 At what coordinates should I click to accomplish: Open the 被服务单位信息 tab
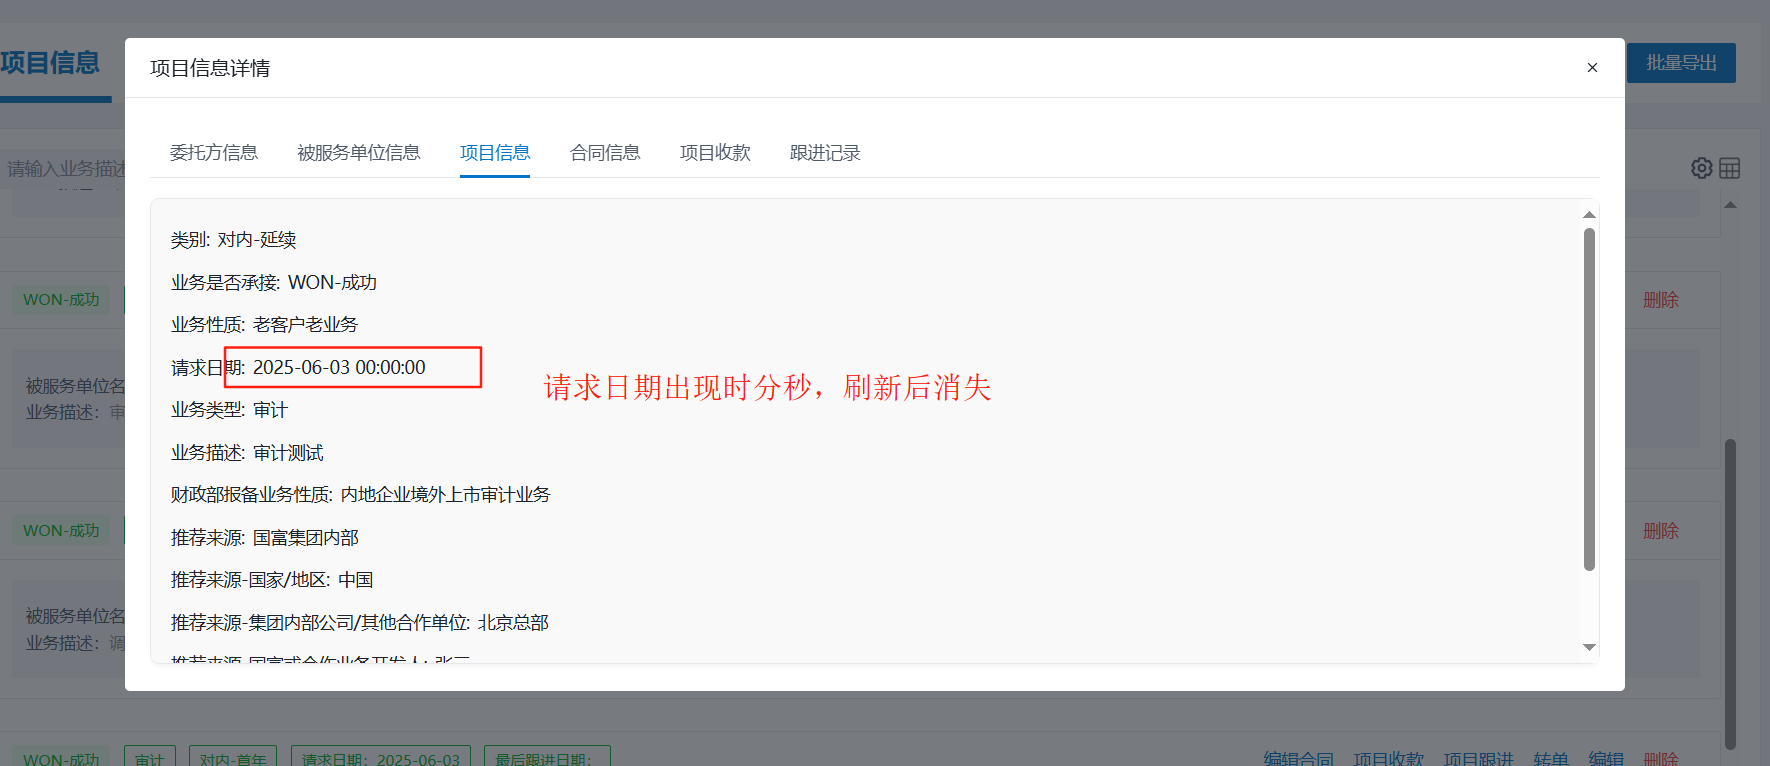pos(358,153)
